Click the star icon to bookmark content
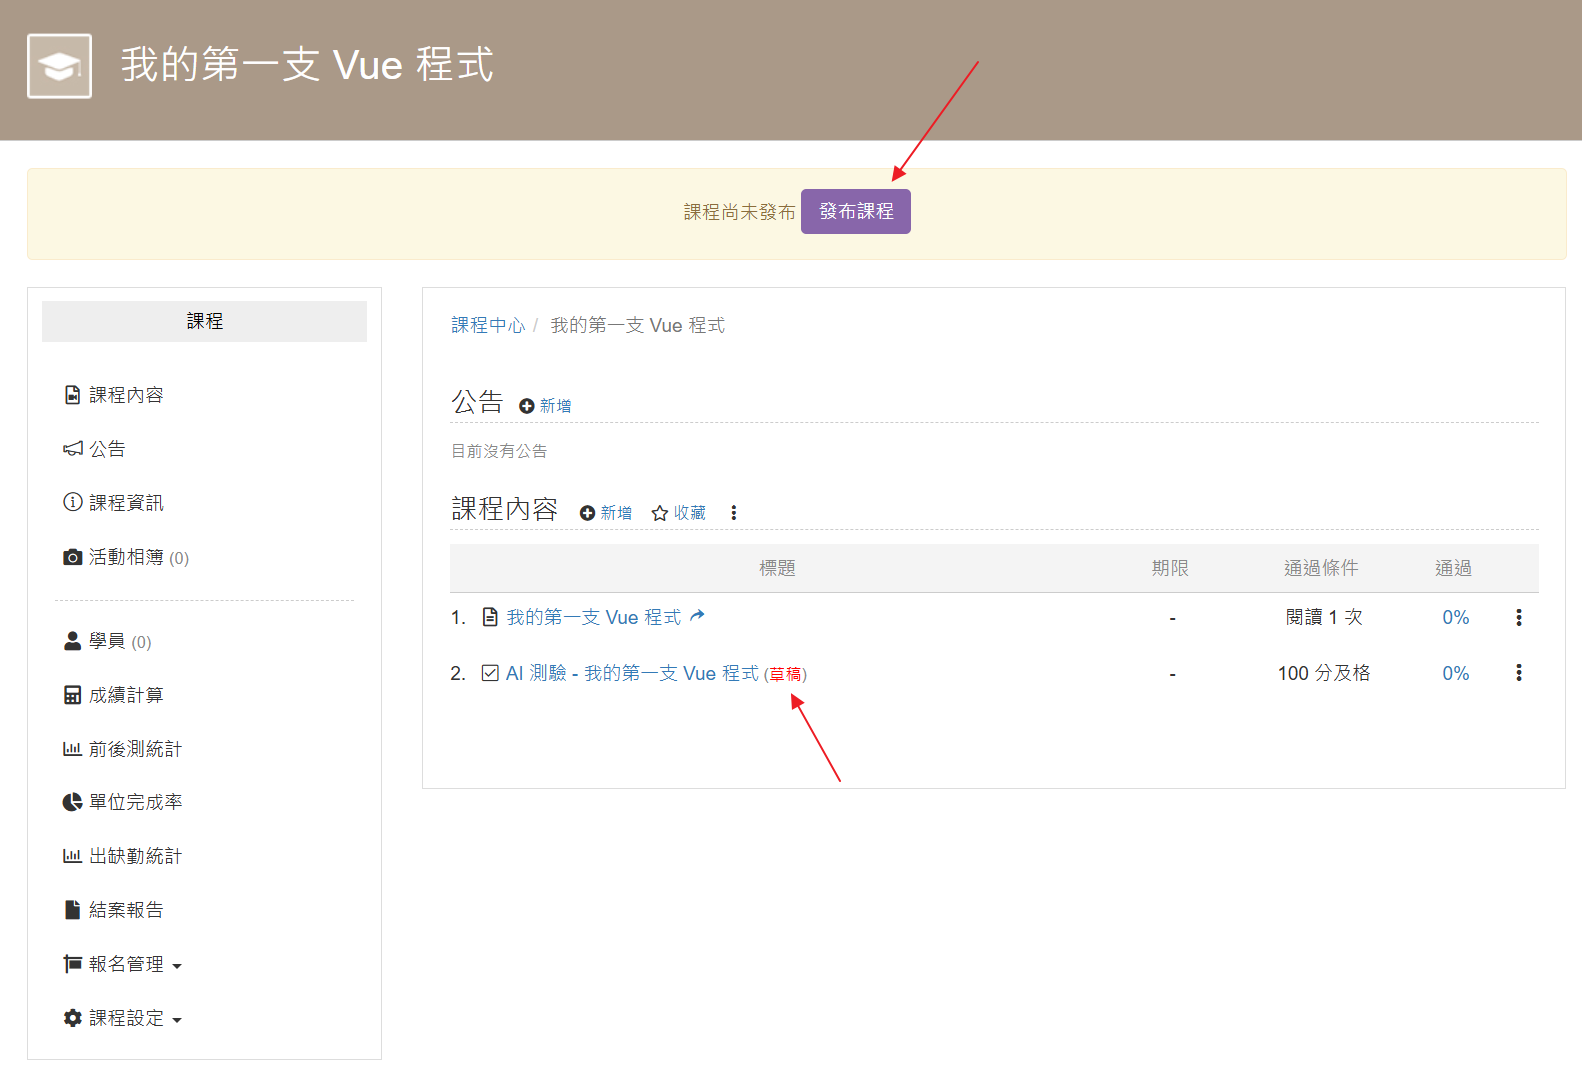 pyautogui.click(x=660, y=513)
